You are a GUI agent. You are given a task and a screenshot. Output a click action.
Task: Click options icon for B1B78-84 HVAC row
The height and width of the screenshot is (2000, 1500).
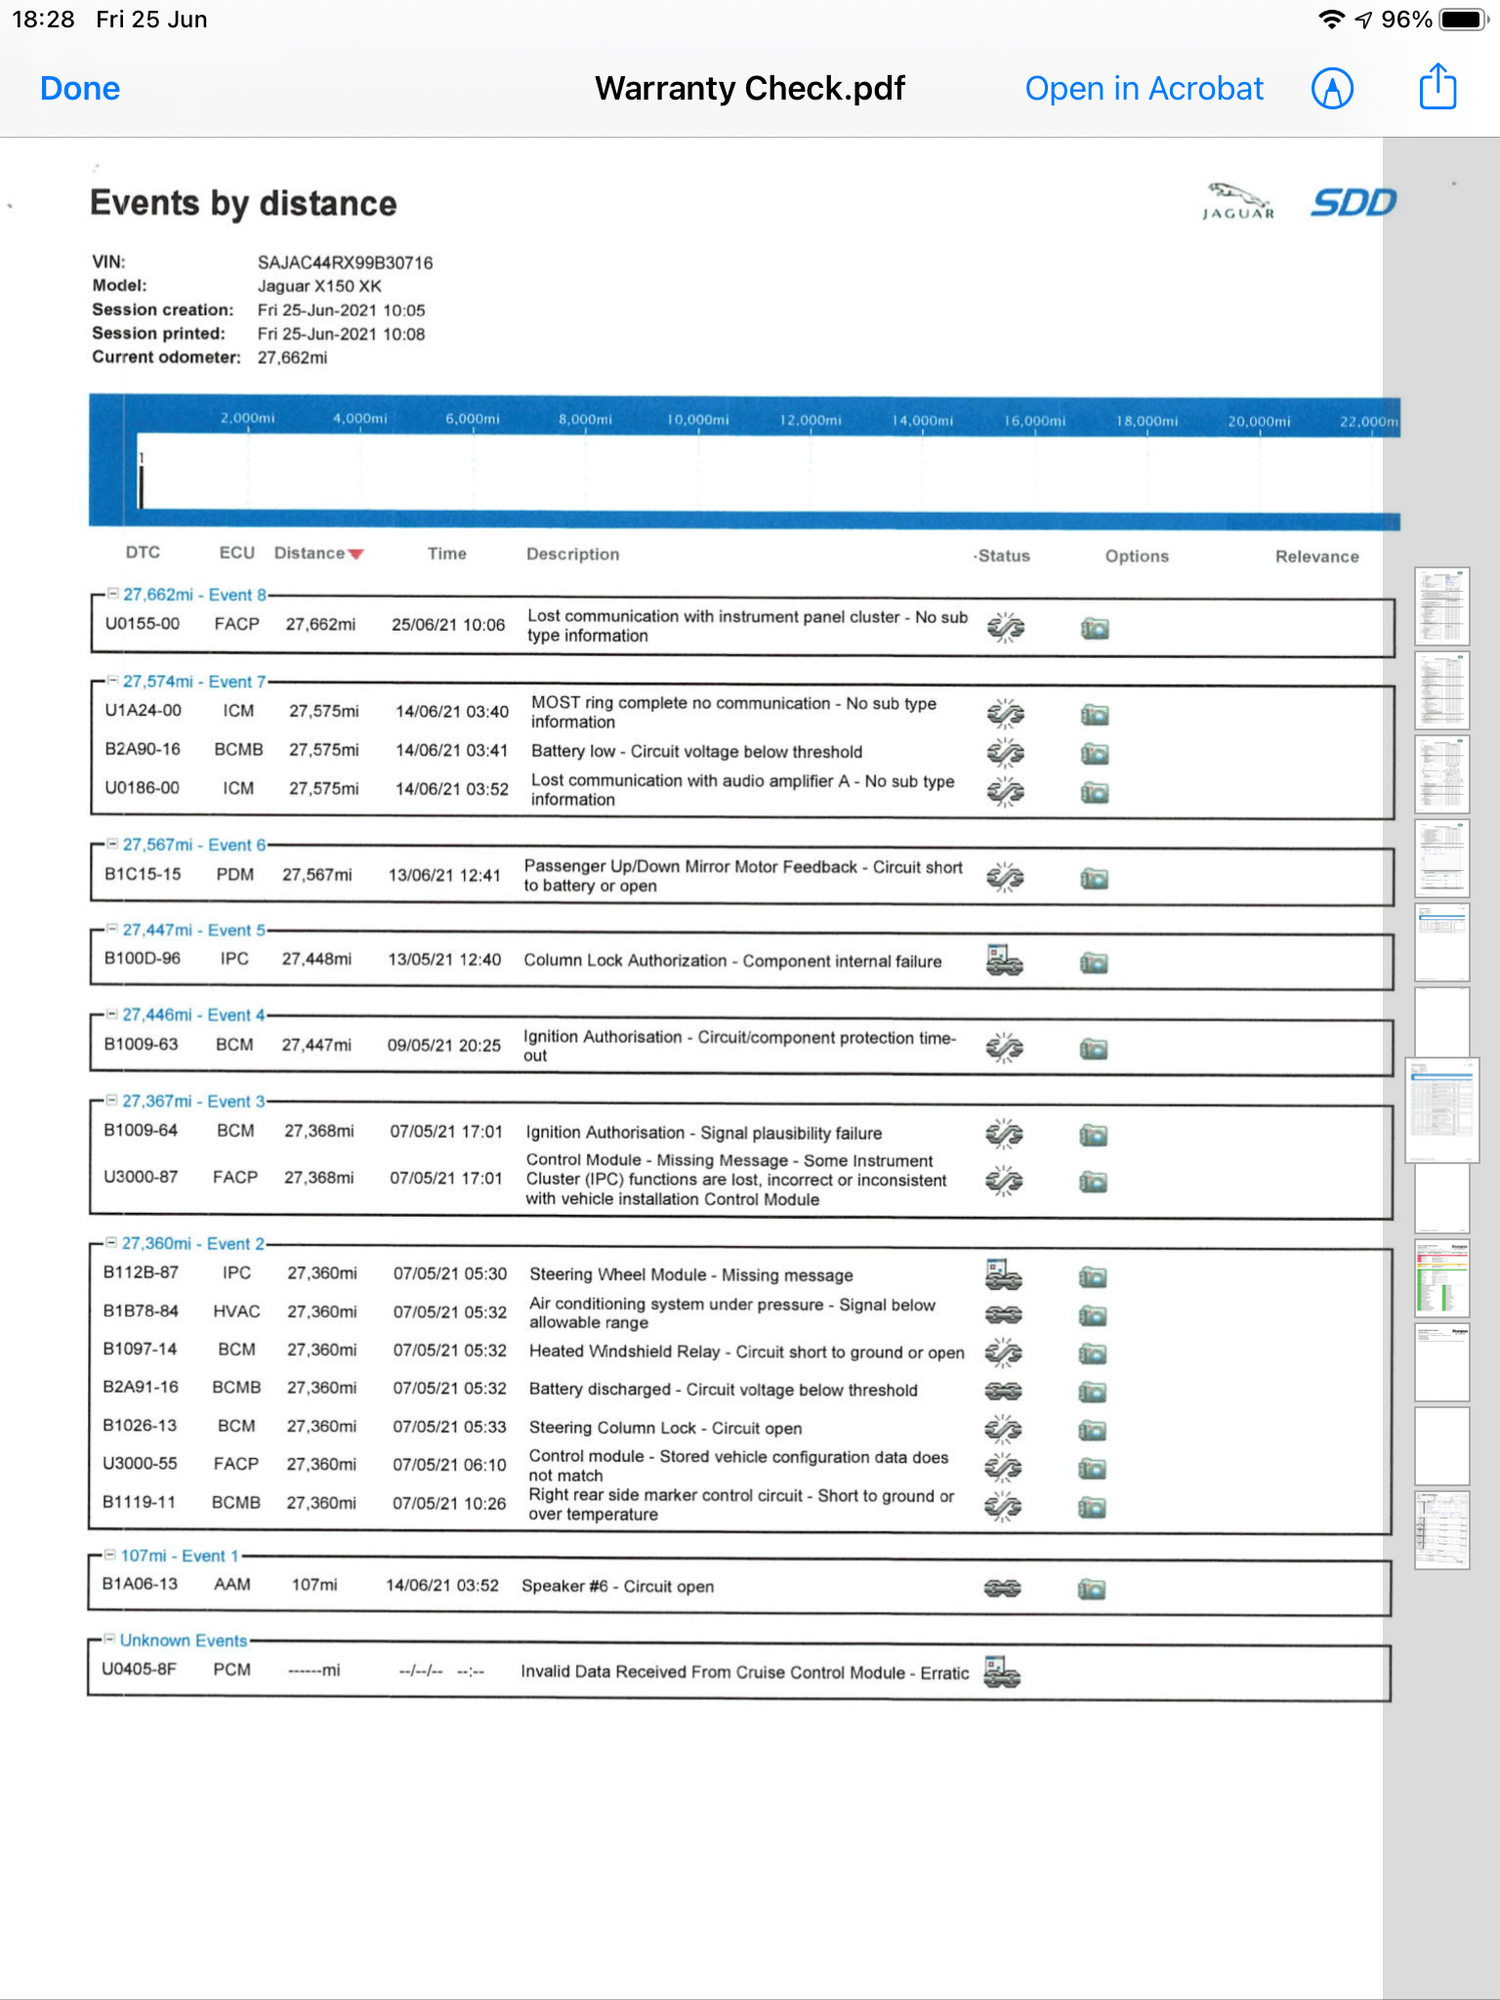coord(1092,1315)
